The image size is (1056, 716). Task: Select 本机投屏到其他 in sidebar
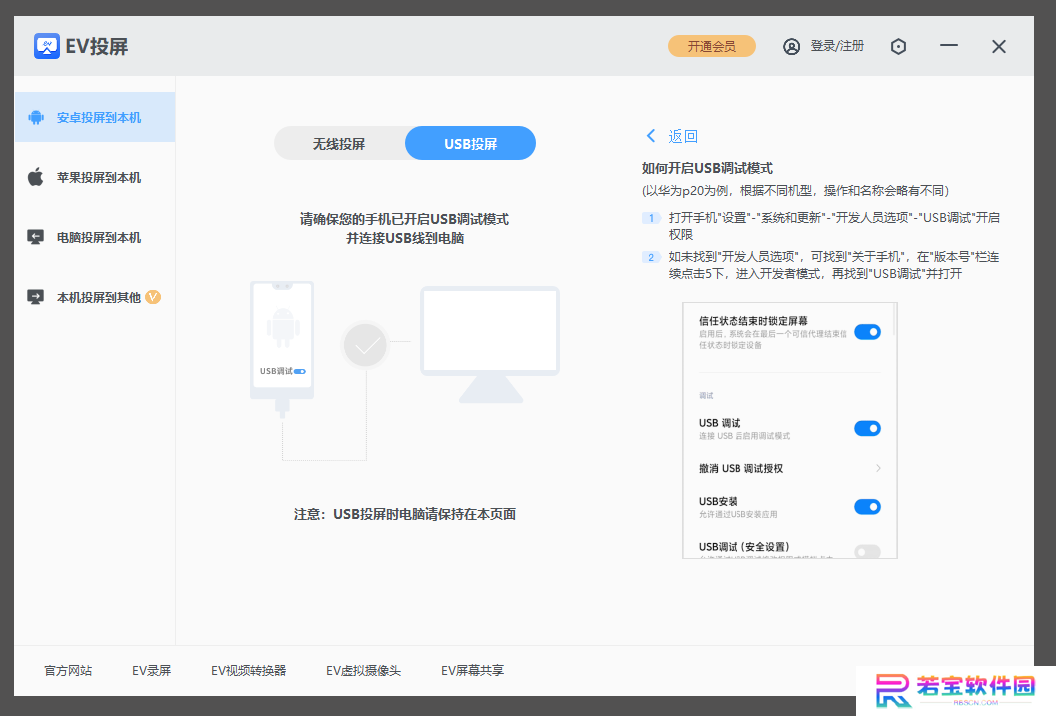click(95, 297)
